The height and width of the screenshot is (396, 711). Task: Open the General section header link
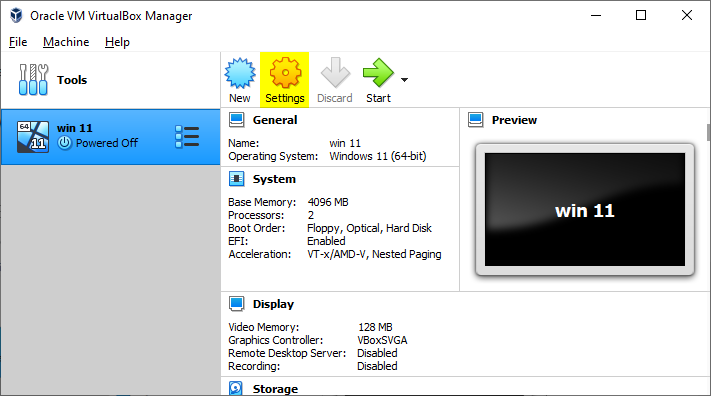(x=275, y=120)
